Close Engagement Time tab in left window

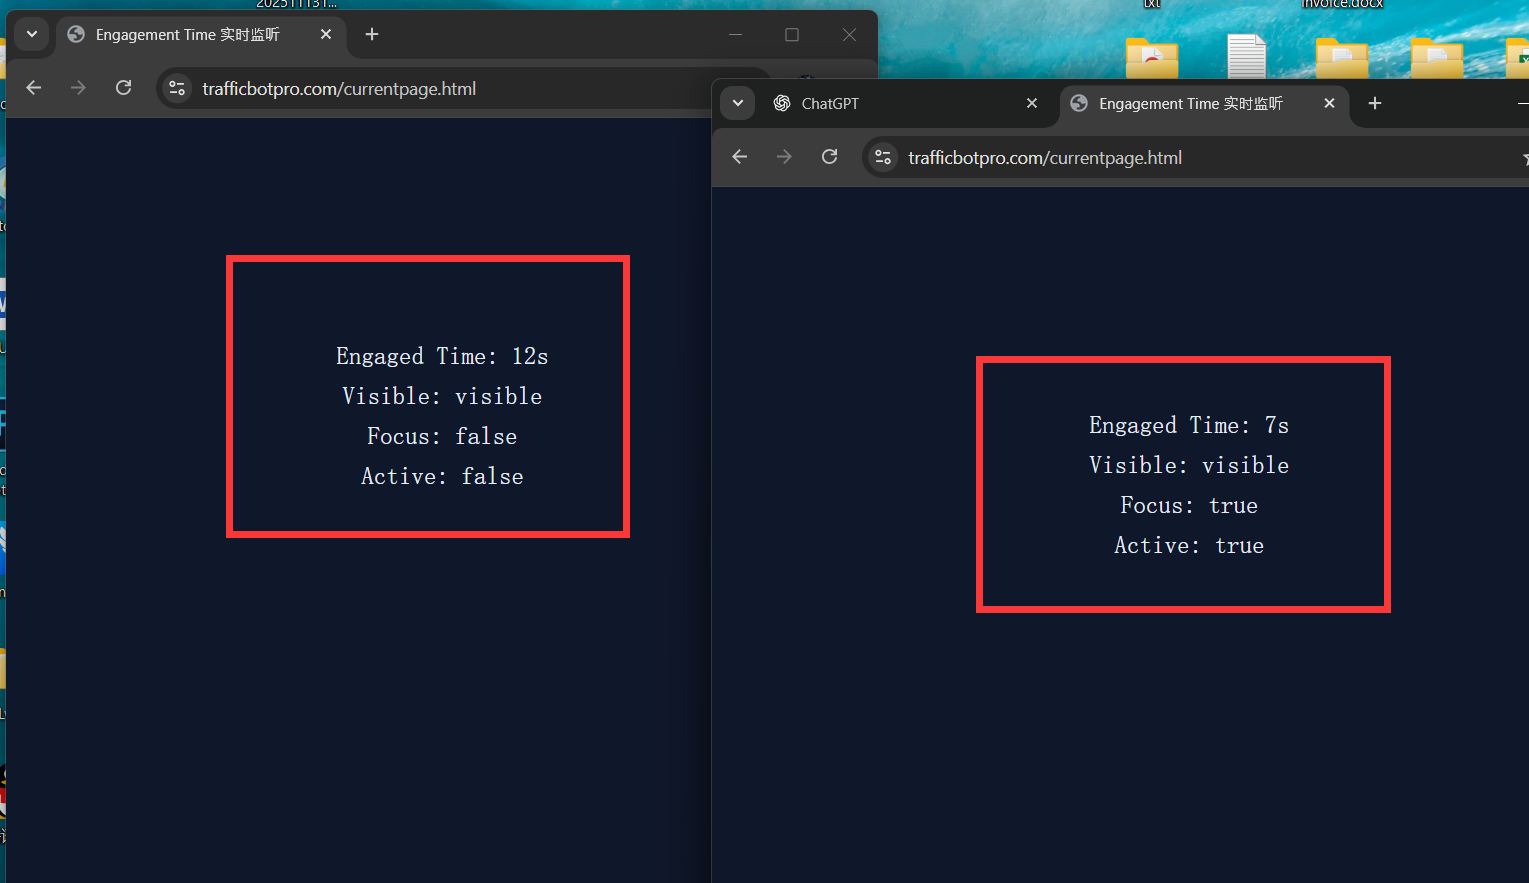326,34
